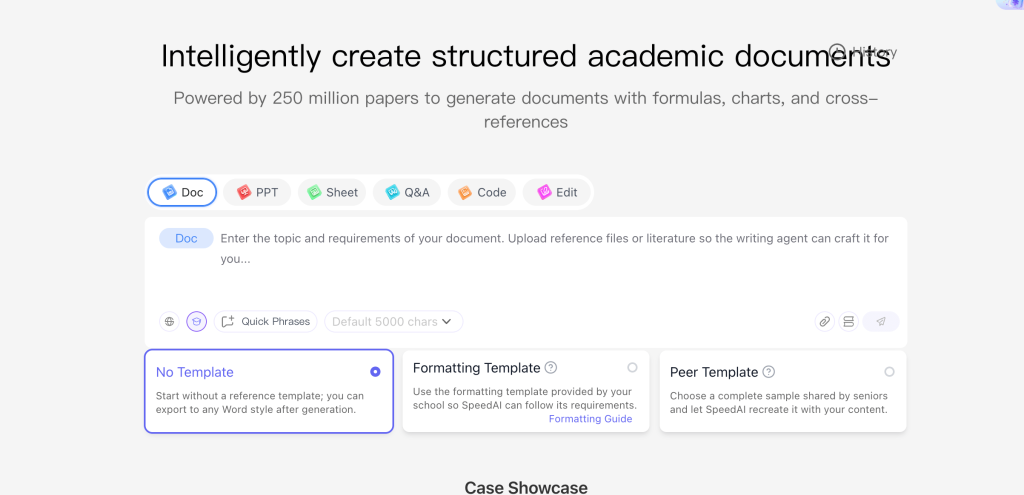Click the send paper-plane button
The image size is (1024, 495).
pos(881,321)
